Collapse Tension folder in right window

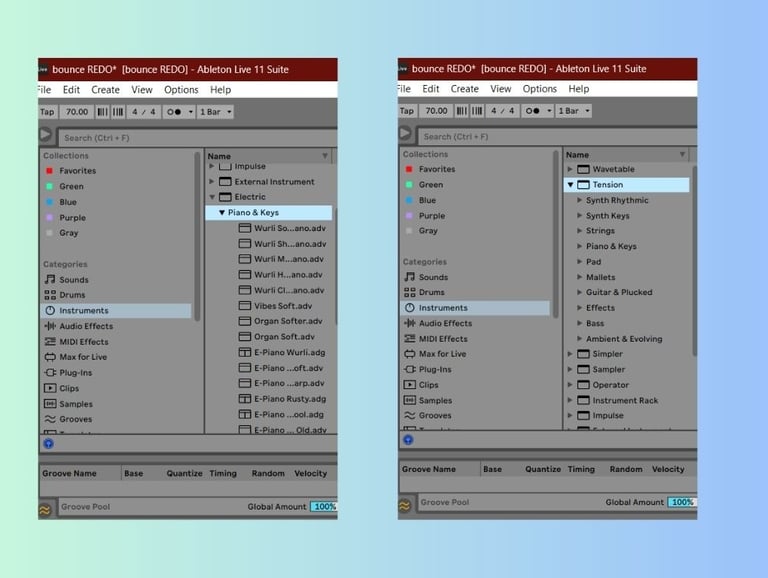pyautogui.click(x=571, y=185)
